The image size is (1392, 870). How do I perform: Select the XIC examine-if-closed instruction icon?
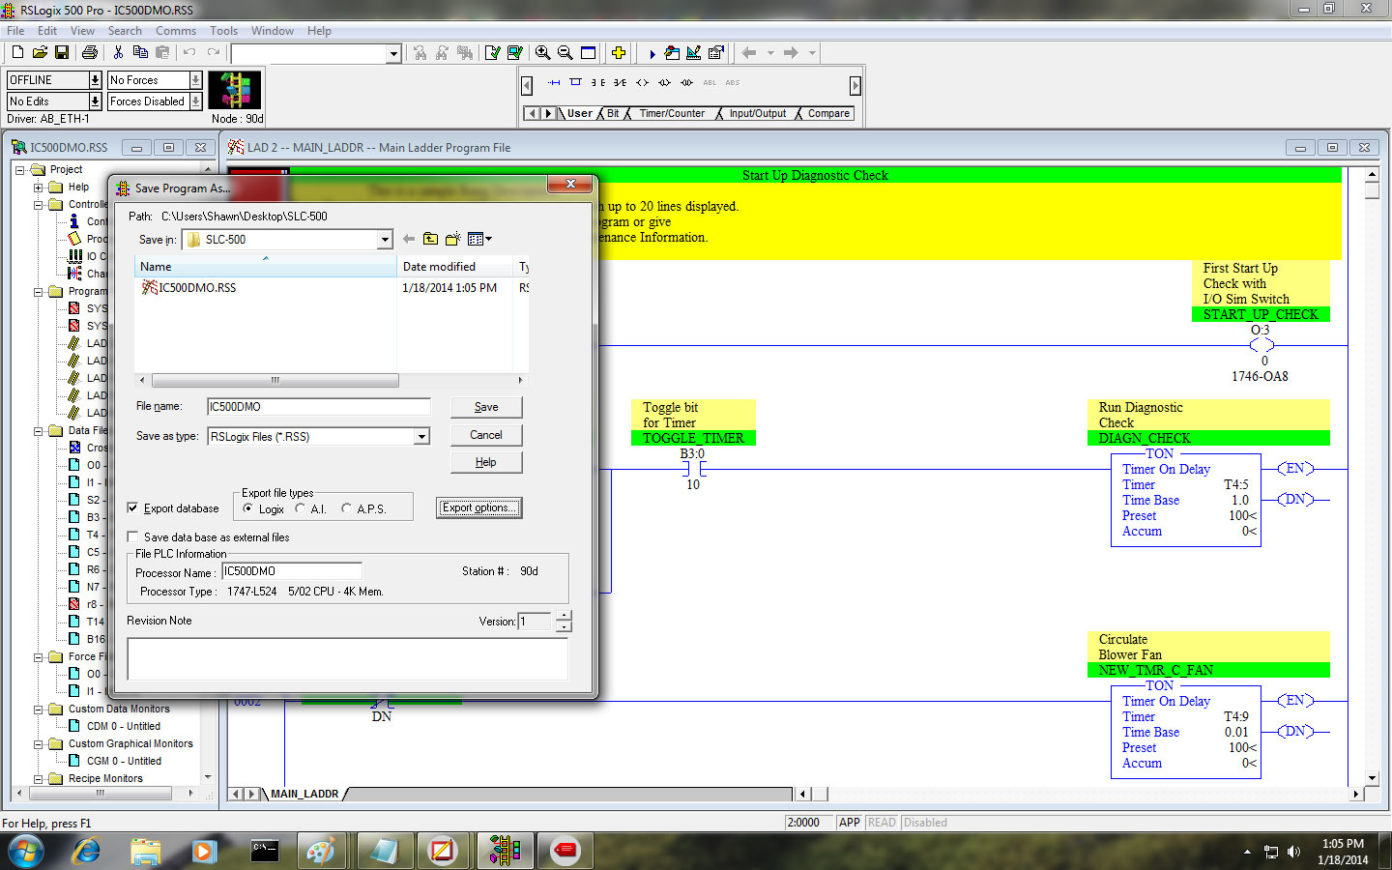598,84
